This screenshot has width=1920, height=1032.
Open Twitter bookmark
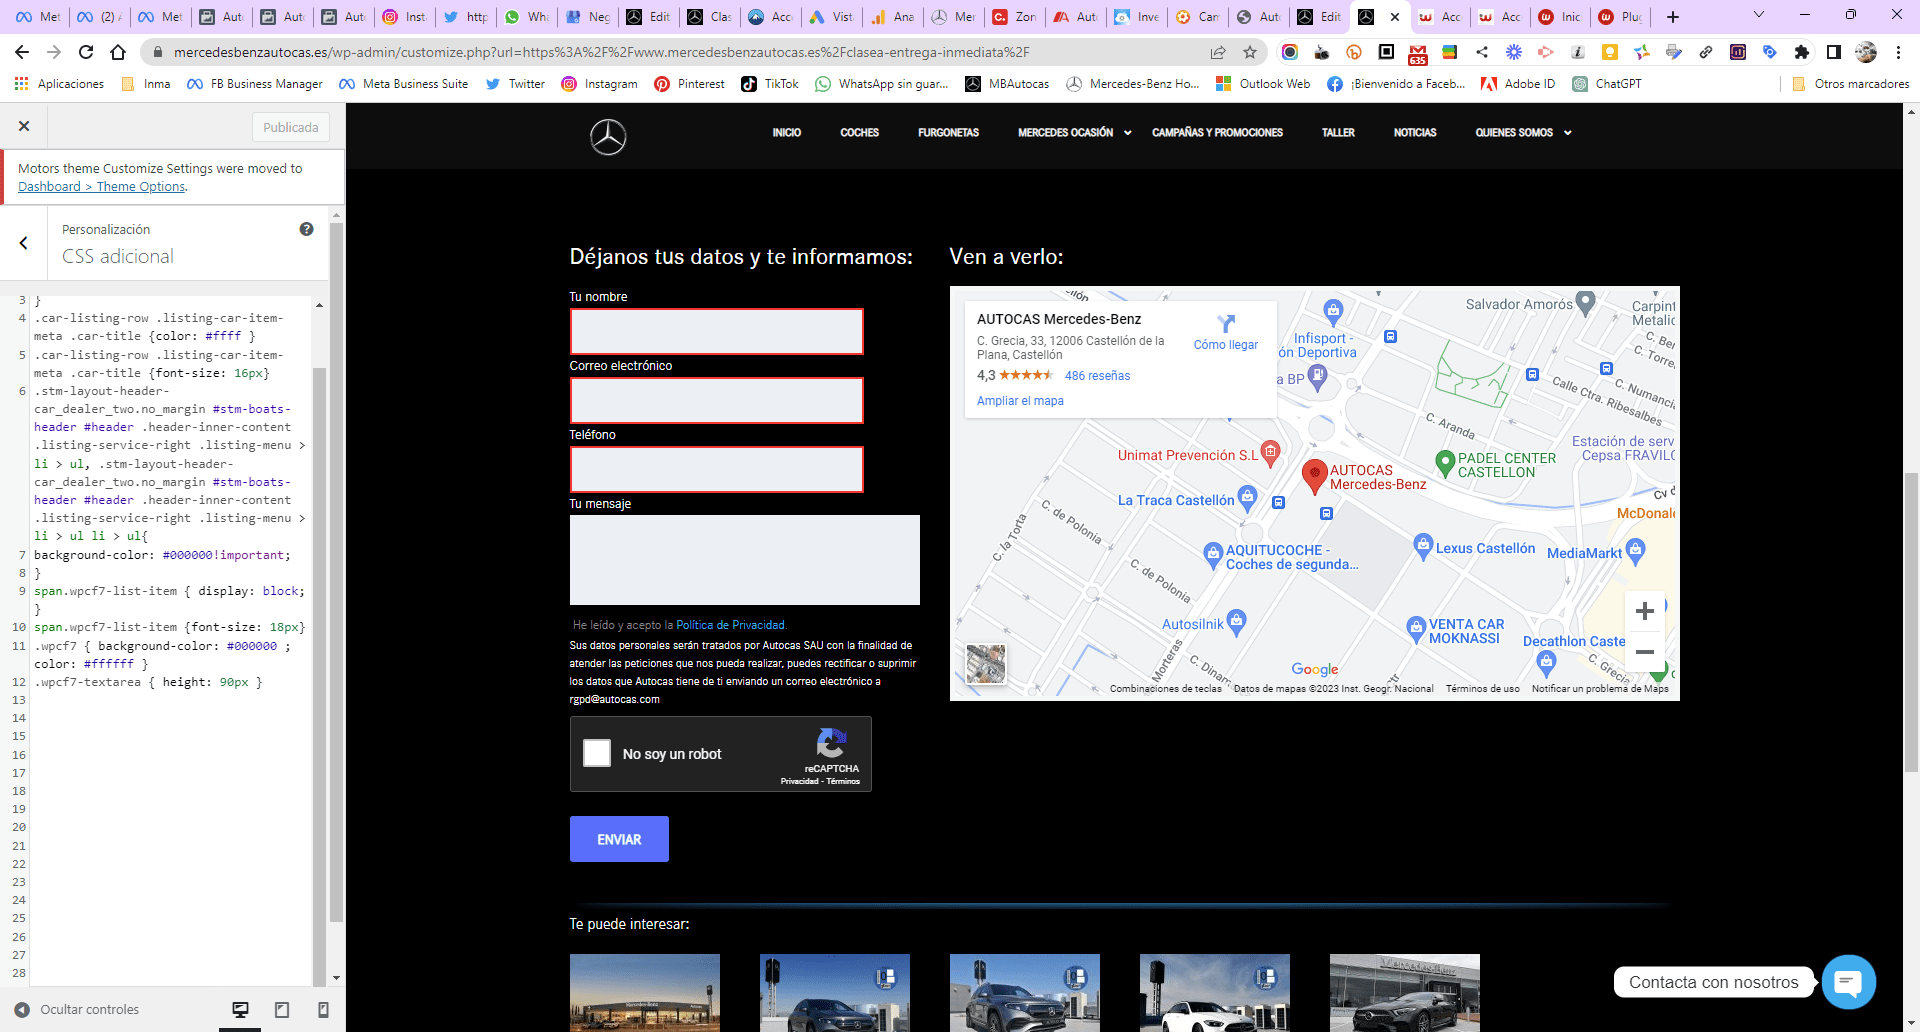(x=516, y=84)
